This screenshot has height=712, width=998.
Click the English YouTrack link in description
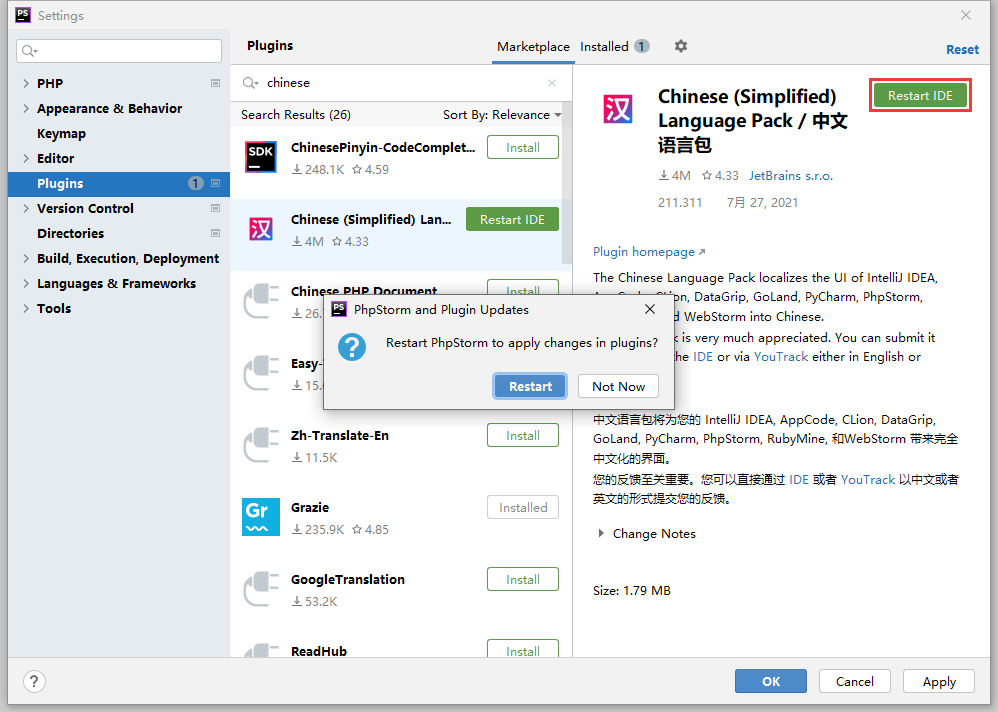click(x=780, y=357)
